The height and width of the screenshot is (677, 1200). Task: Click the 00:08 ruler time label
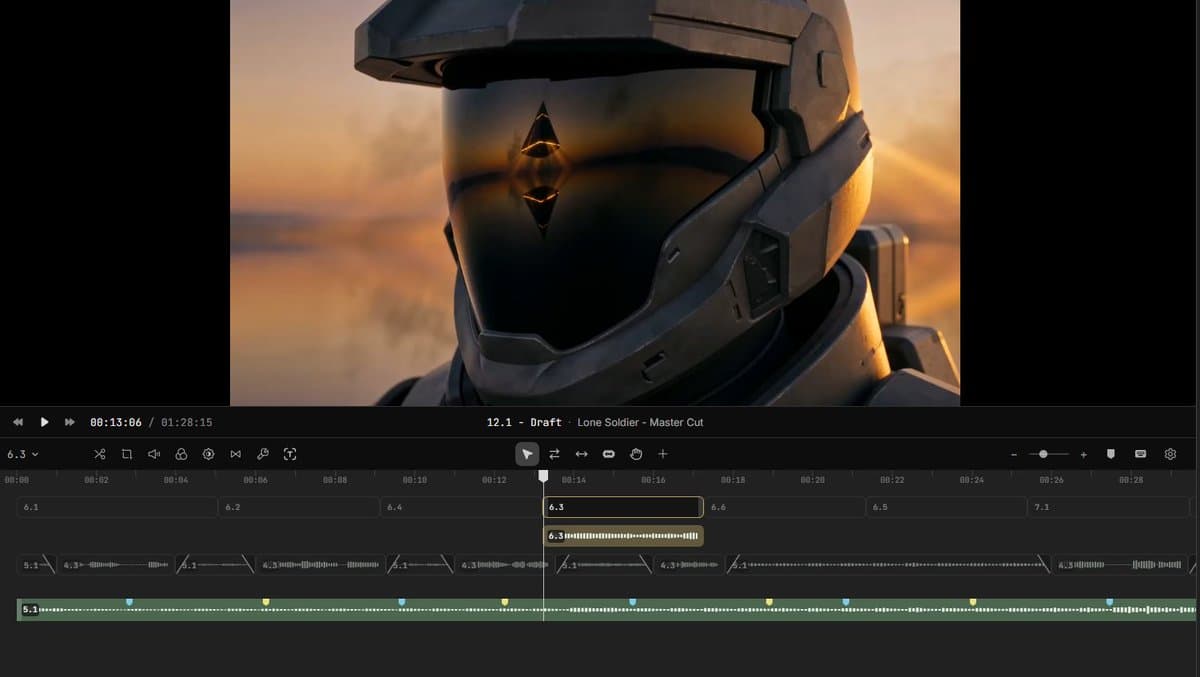335,480
